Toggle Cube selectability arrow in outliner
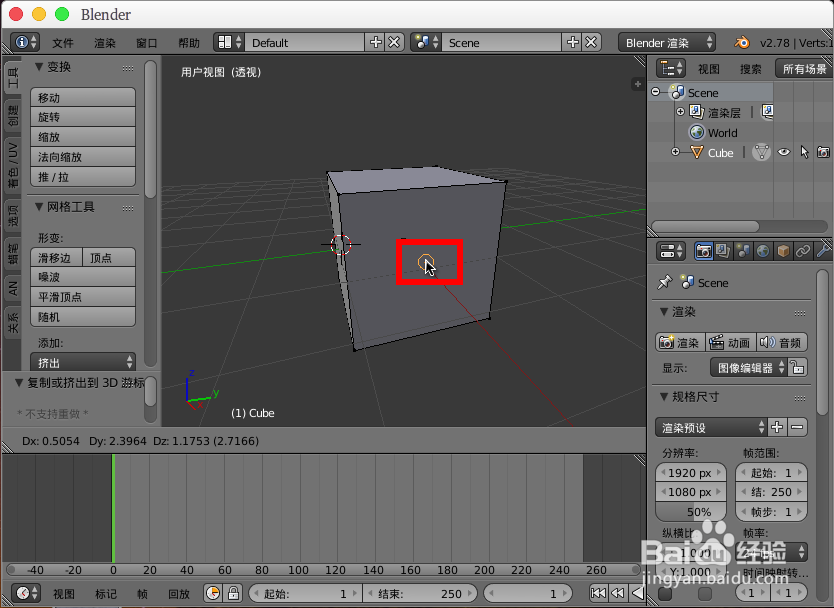Screen dimensions: 834x608 (x=804, y=153)
